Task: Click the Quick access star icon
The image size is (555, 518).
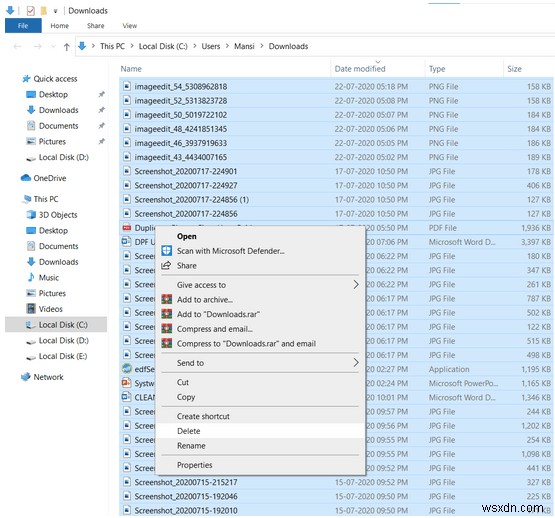Action: point(26,79)
